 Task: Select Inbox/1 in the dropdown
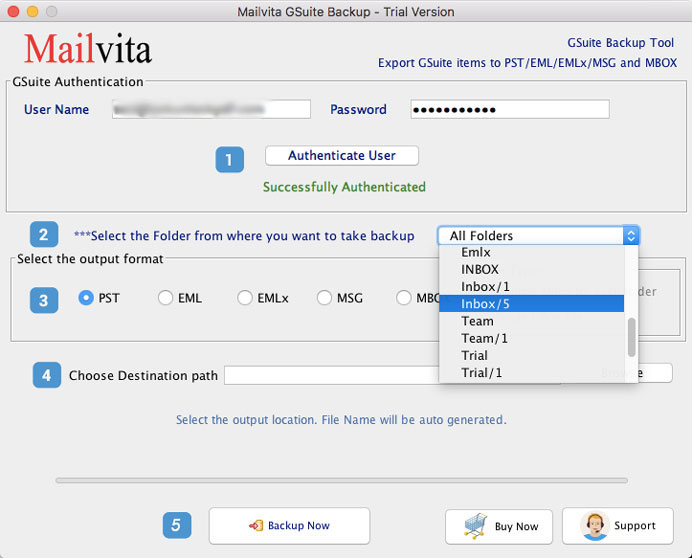click(x=531, y=287)
